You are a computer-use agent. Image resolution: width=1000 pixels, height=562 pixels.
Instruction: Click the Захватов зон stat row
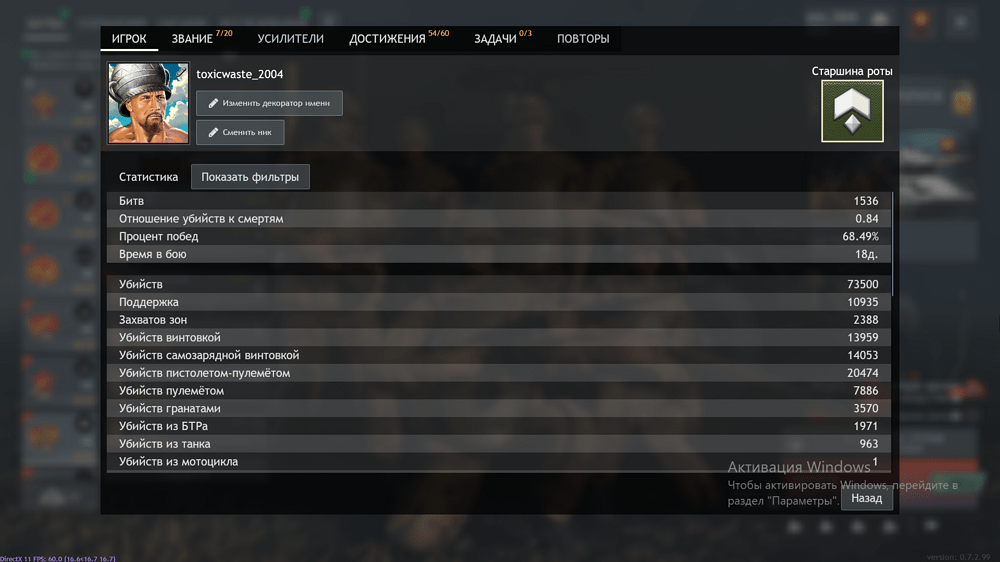[x=498, y=320]
